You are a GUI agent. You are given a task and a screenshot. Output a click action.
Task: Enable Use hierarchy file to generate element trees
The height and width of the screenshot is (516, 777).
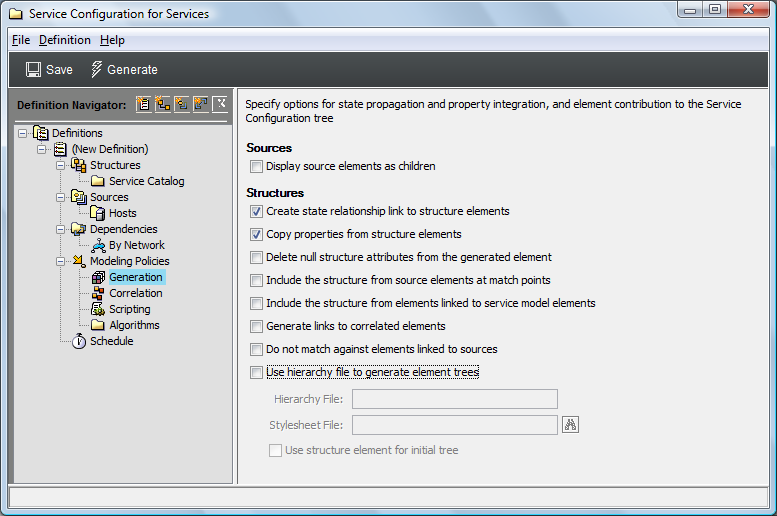[256, 372]
